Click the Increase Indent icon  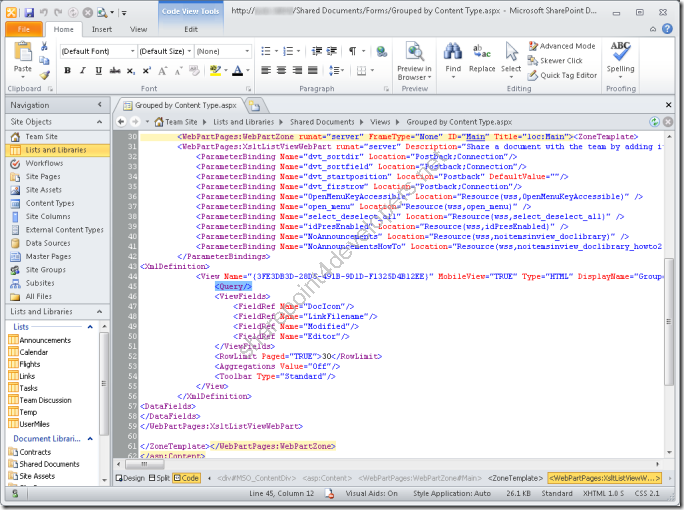tap(332, 51)
